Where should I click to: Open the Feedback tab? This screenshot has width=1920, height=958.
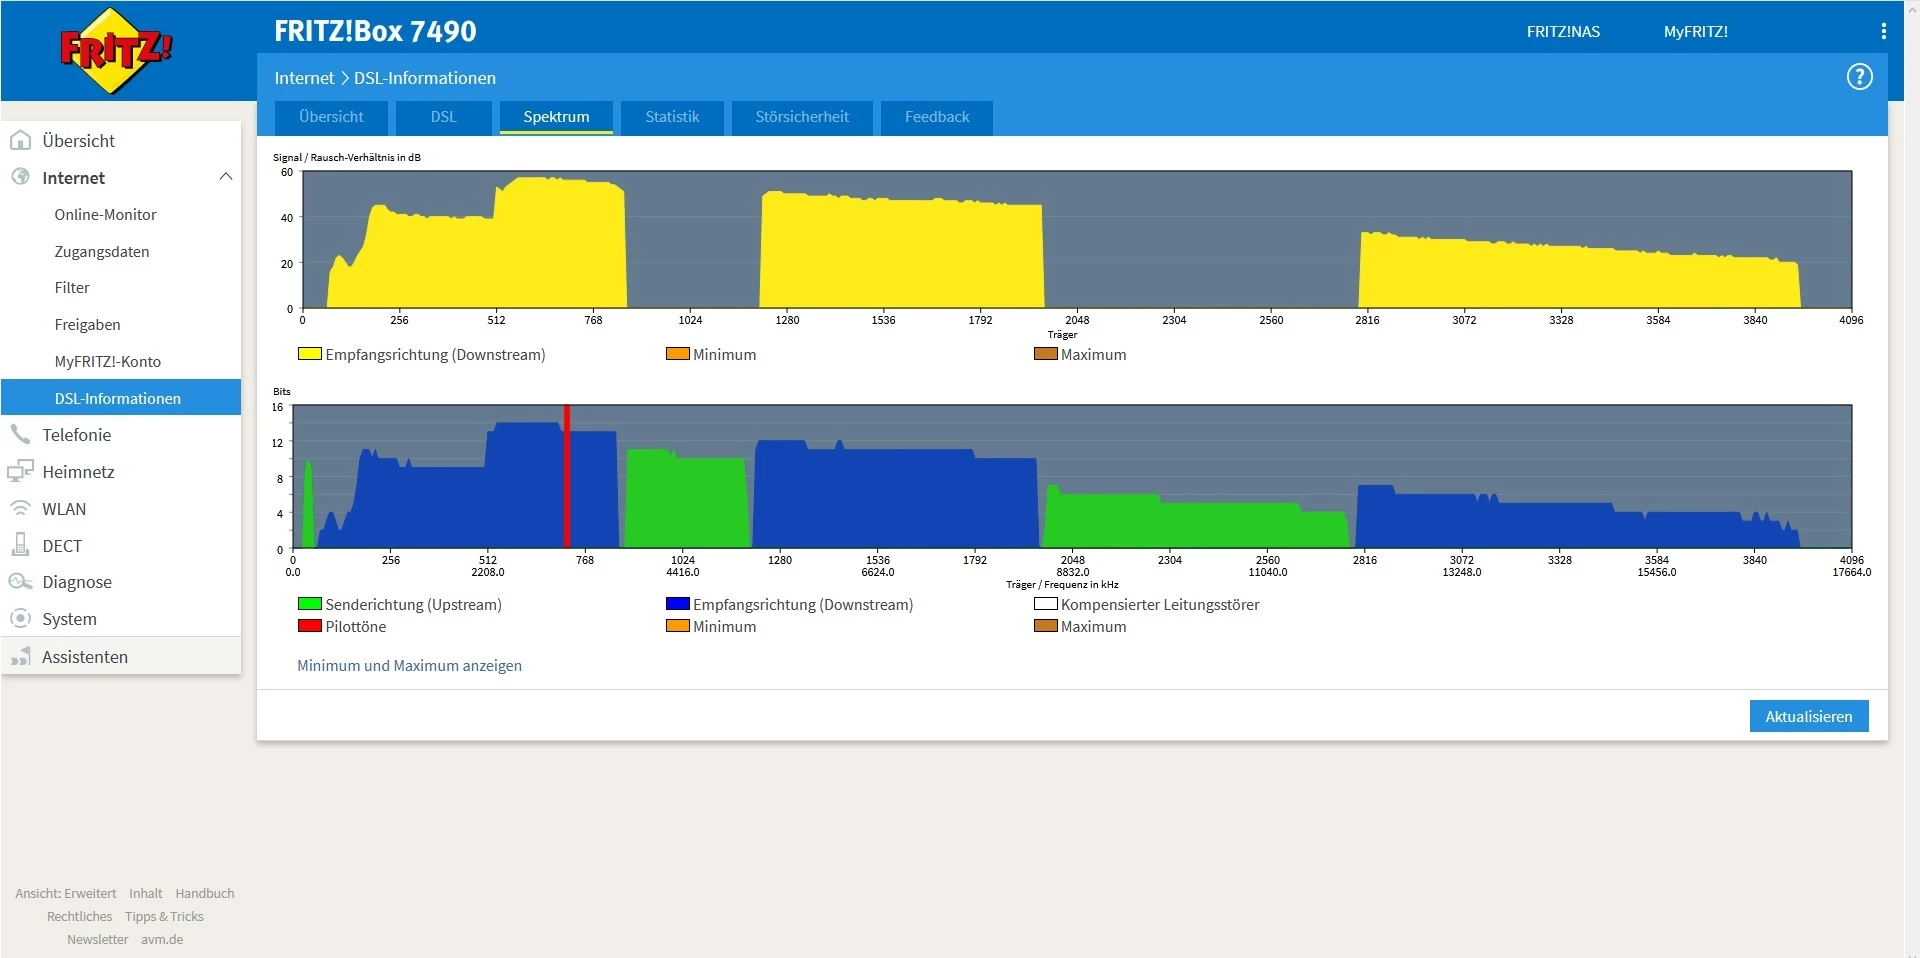[x=937, y=117]
